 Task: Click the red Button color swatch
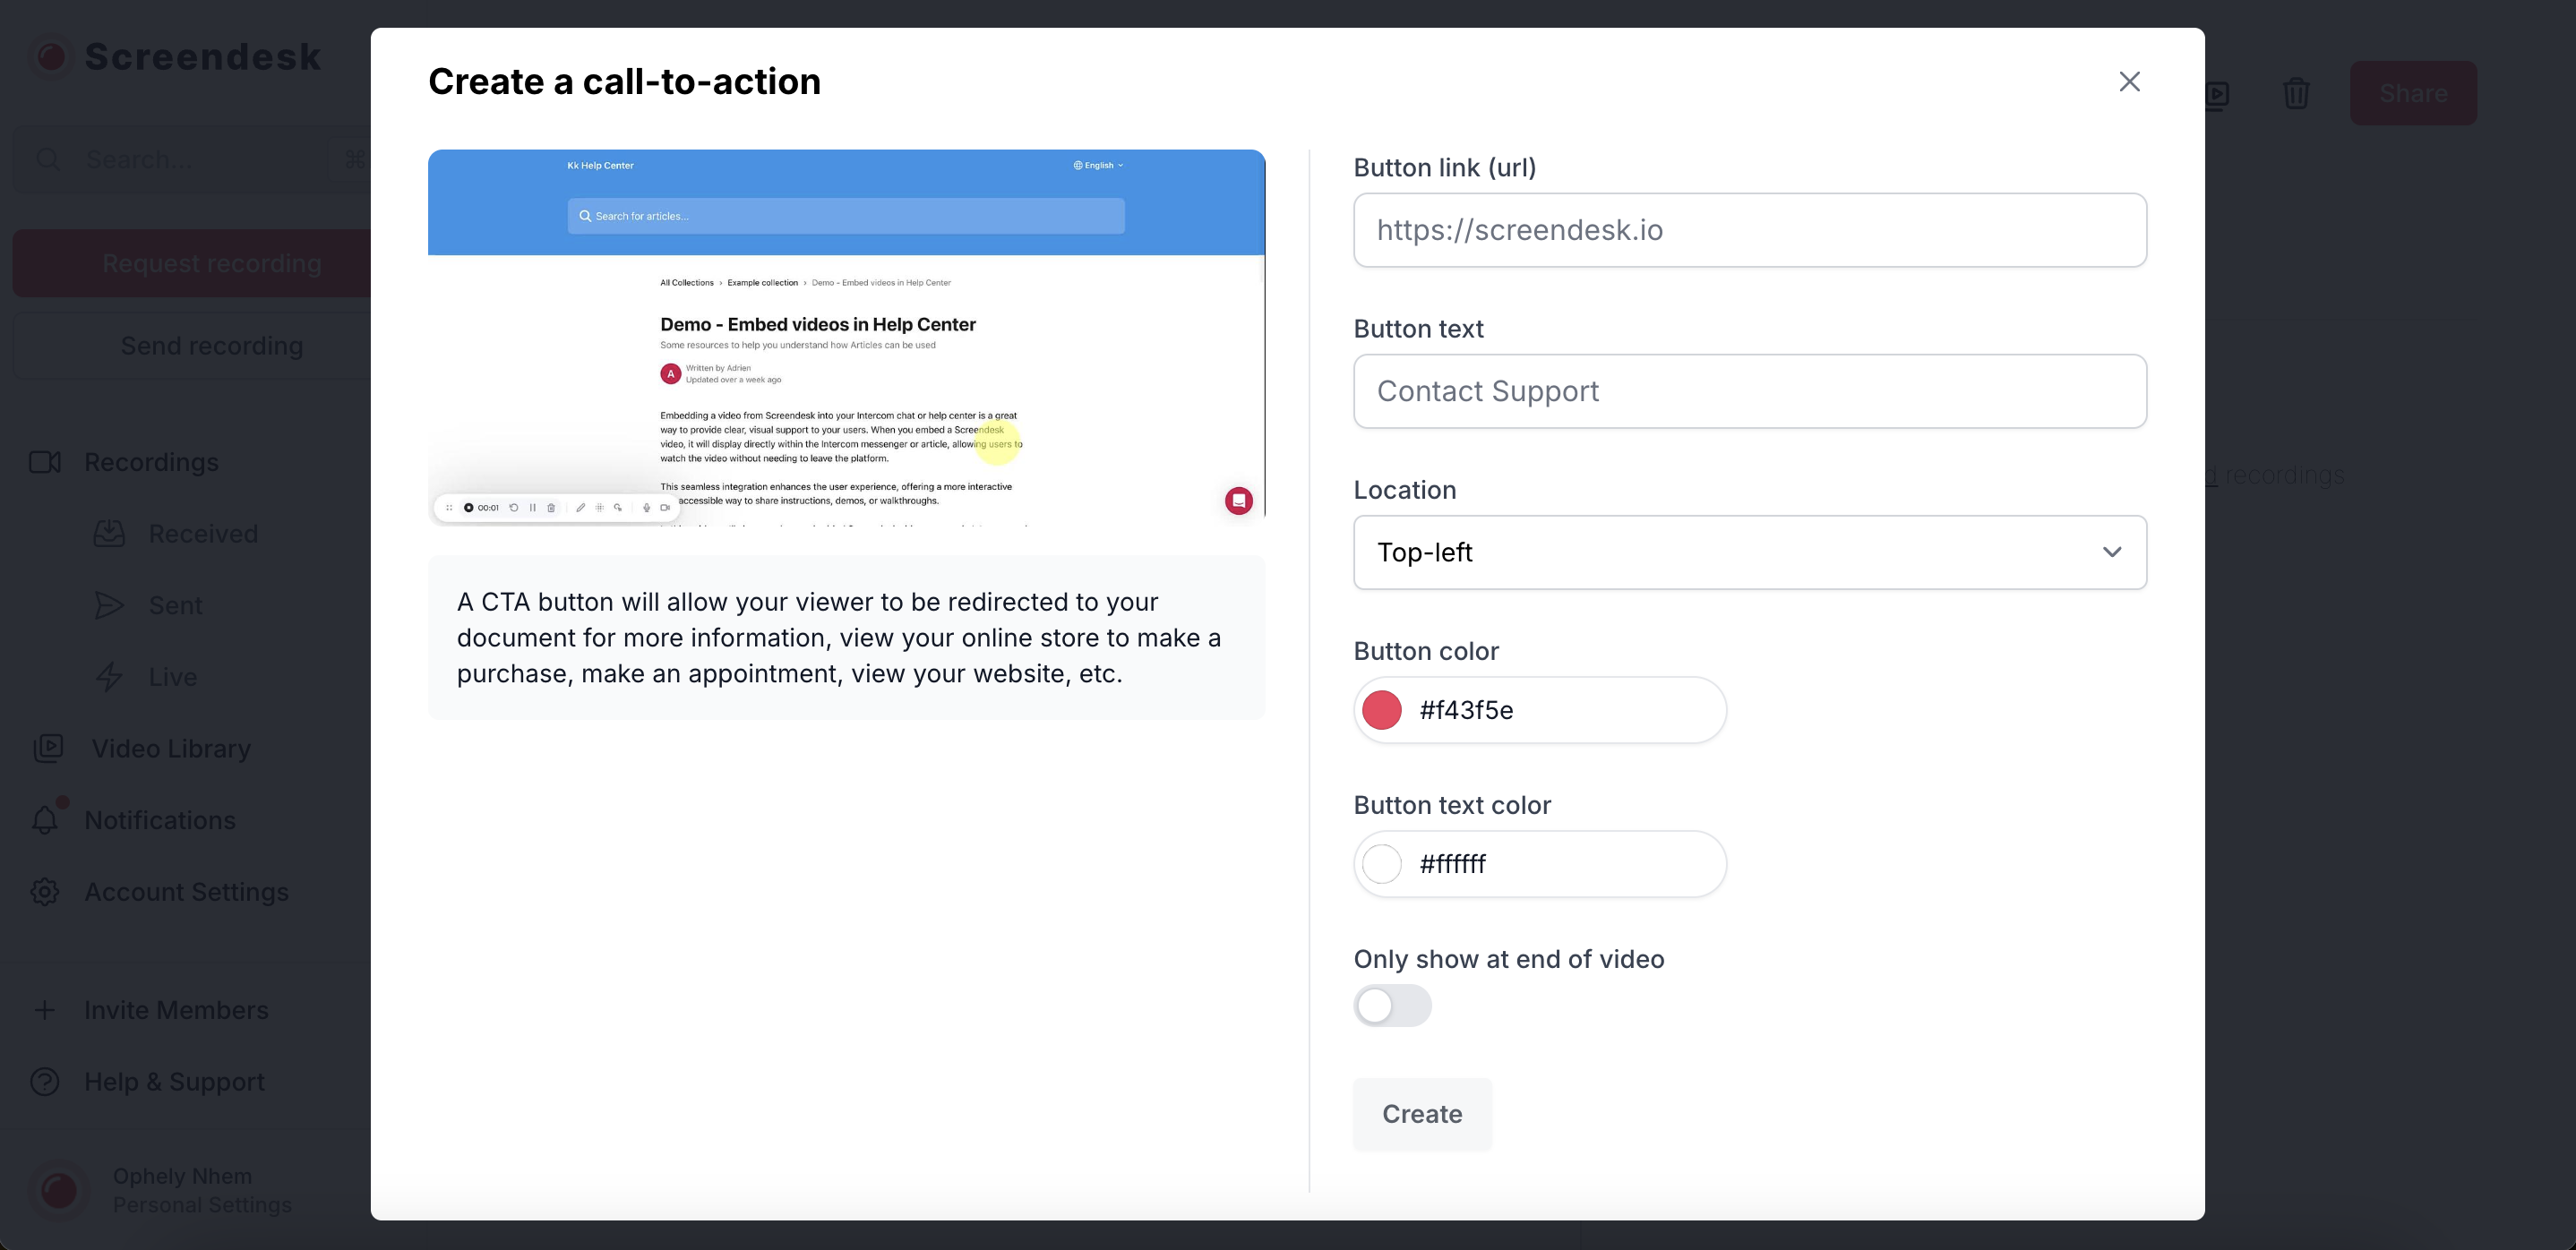point(1382,710)
